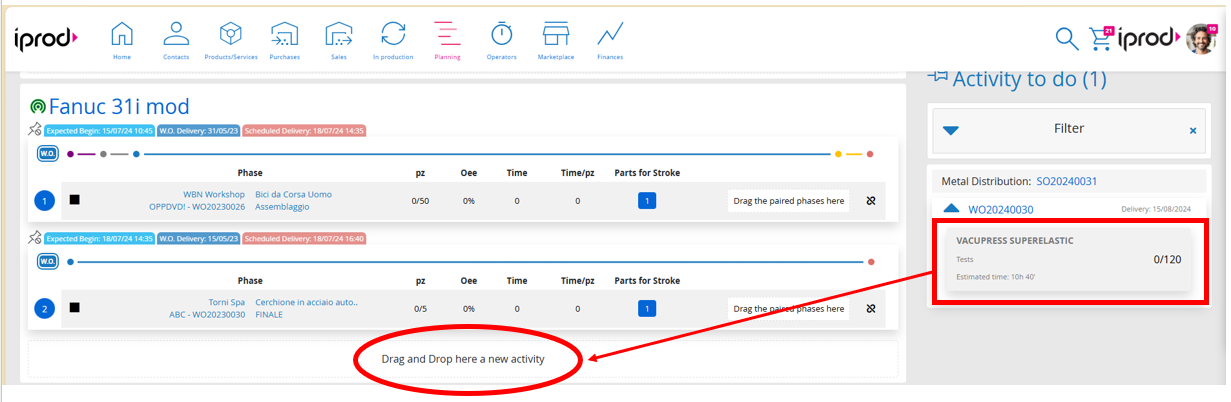This screenshot has width=1231, height=402.
Task: Click Parts for Stroke value, row 1
Action: coord(647,200)
